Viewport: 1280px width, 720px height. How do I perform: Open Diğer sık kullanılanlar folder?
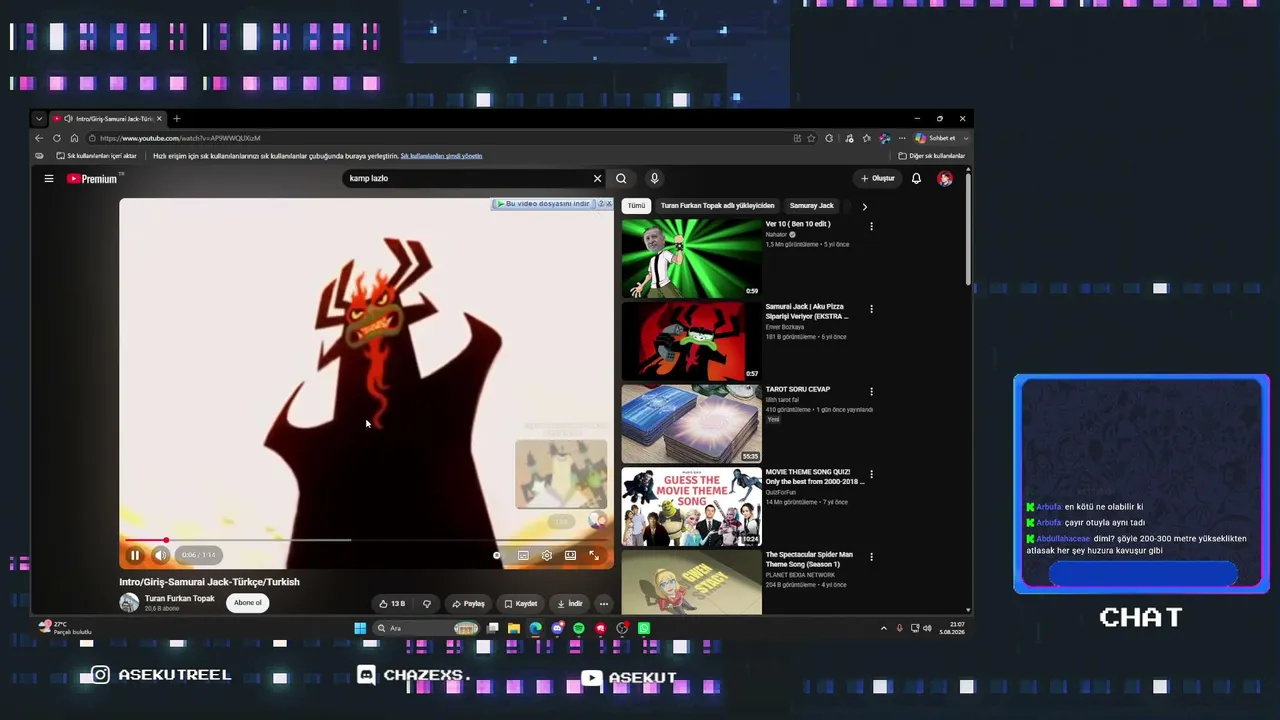pyautogui.click(x=932, y=156)
